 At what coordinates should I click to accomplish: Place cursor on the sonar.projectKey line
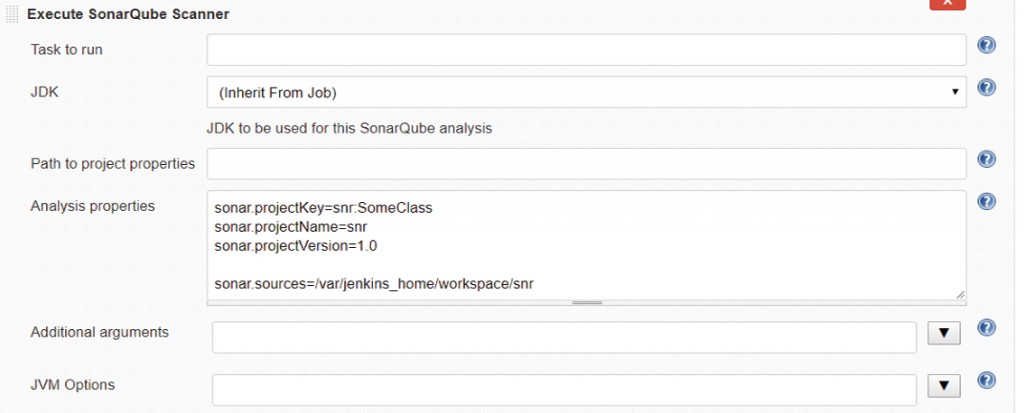click(323, 208)
